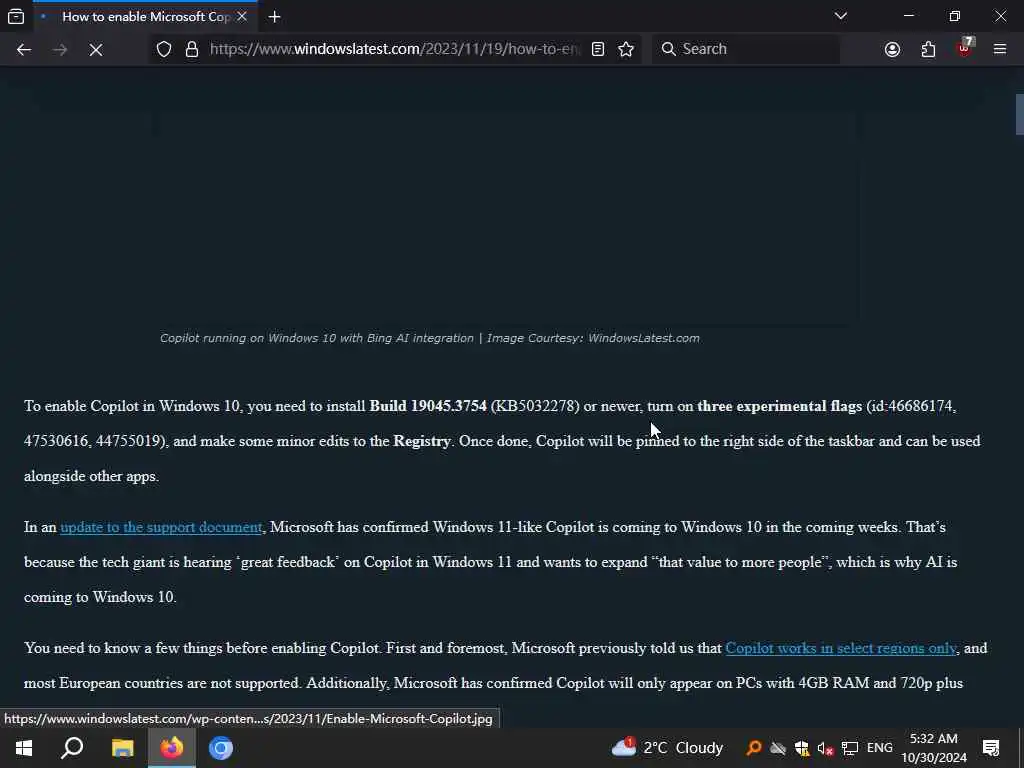Click the Search box in the toolbar
The image size is (1024, 768).
pos(746,49)
